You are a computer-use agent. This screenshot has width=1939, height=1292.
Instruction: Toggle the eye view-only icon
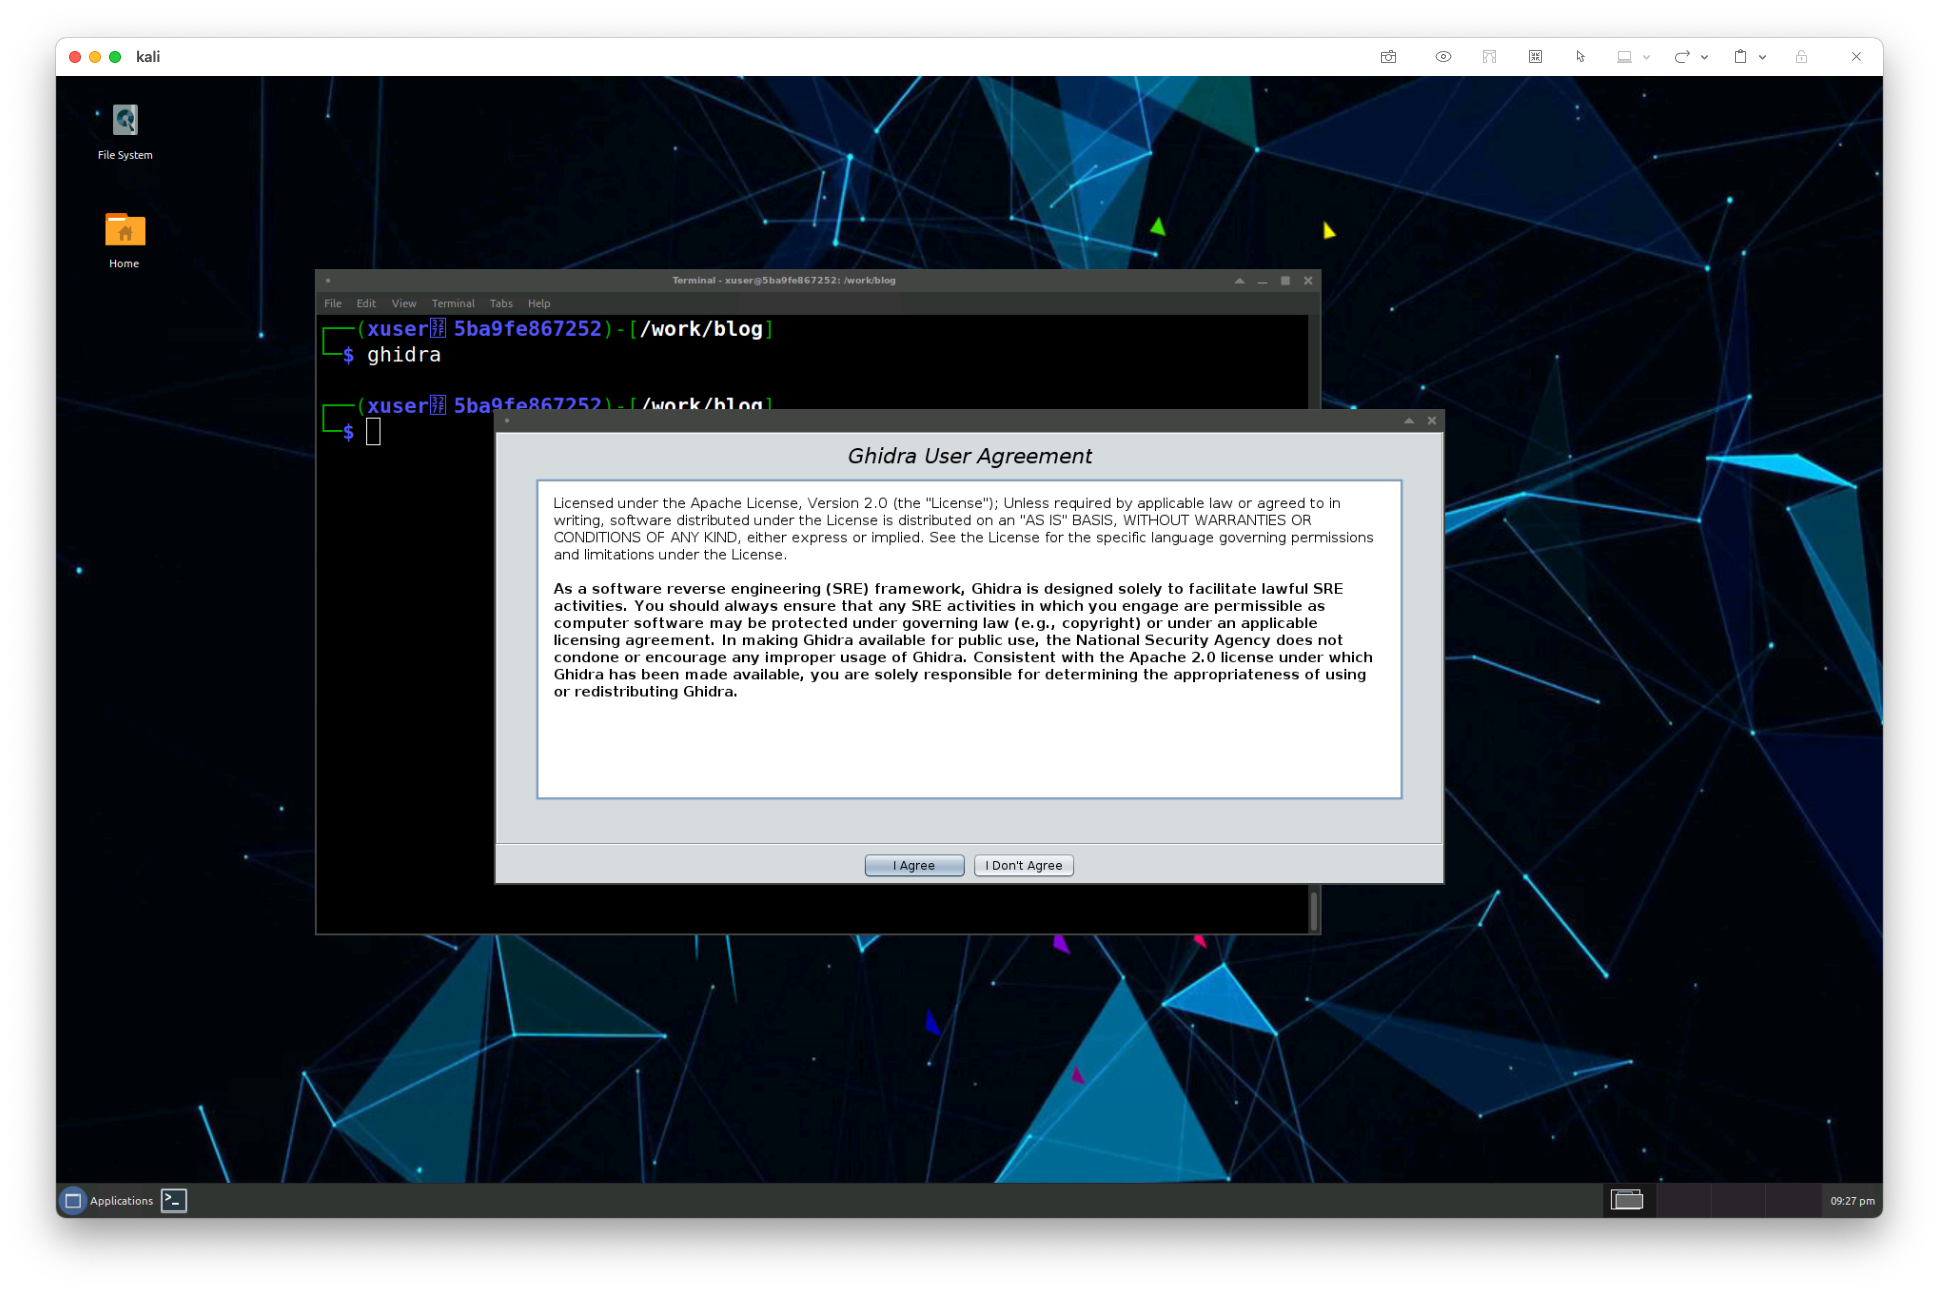(1443, 57)
